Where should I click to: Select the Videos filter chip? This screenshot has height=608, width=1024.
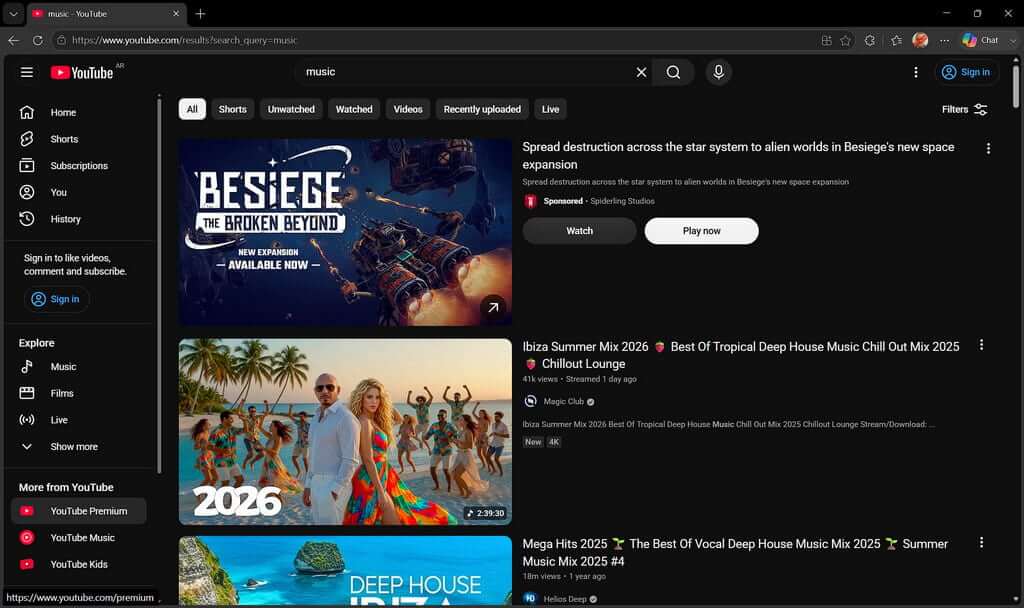pyautogui.click(x=408, y=110)
